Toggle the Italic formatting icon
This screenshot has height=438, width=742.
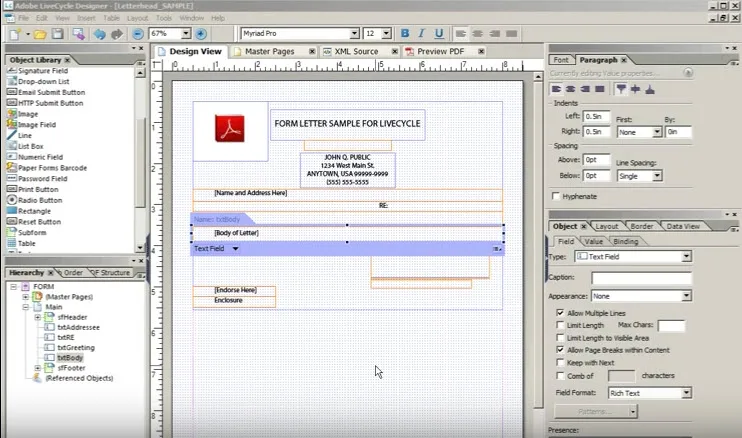pyautogui.click(x=422, y=34)
